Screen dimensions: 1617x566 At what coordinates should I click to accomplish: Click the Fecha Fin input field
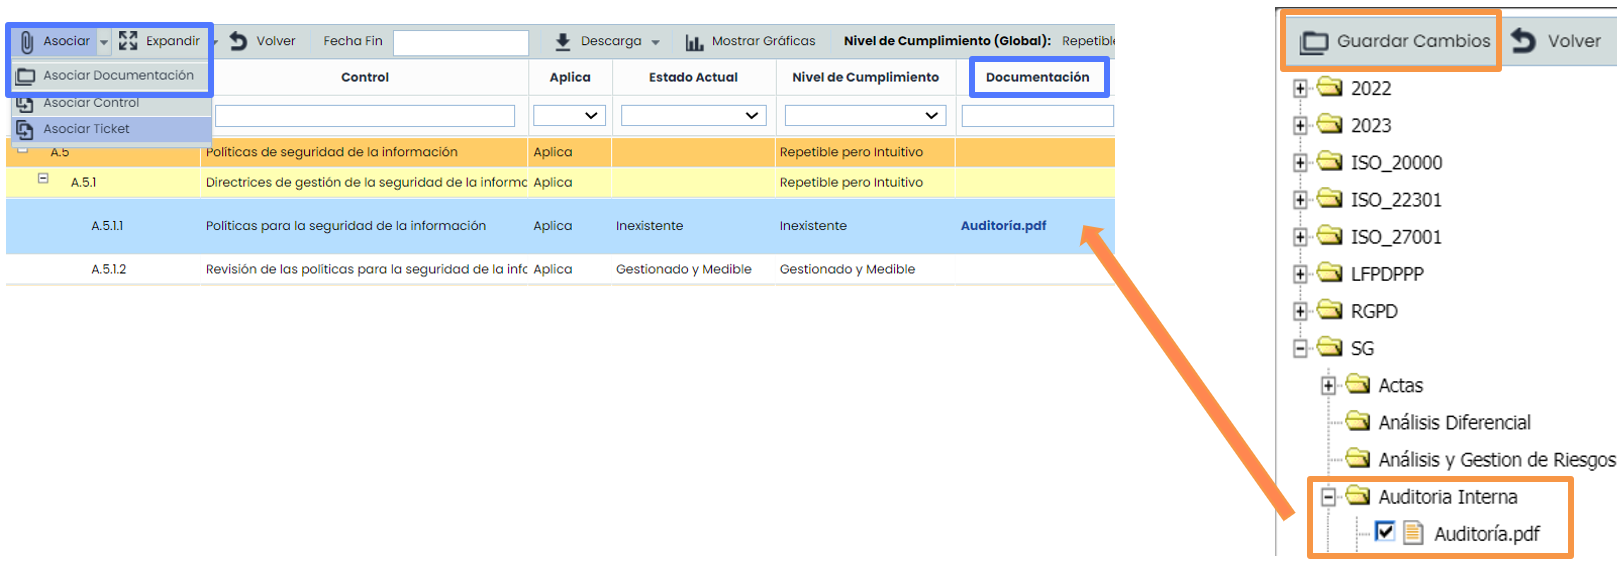point(460,42)
